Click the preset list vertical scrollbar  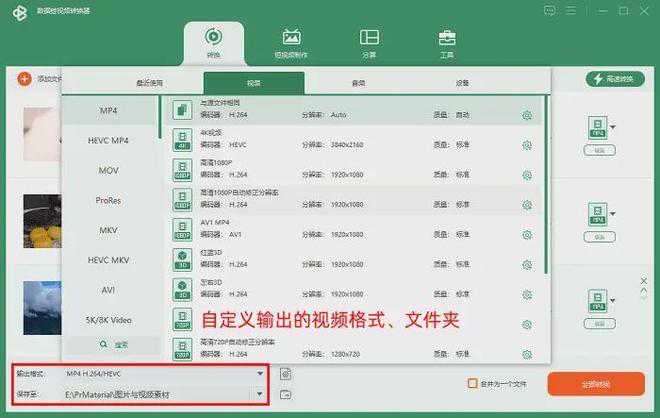coord(546,185)
